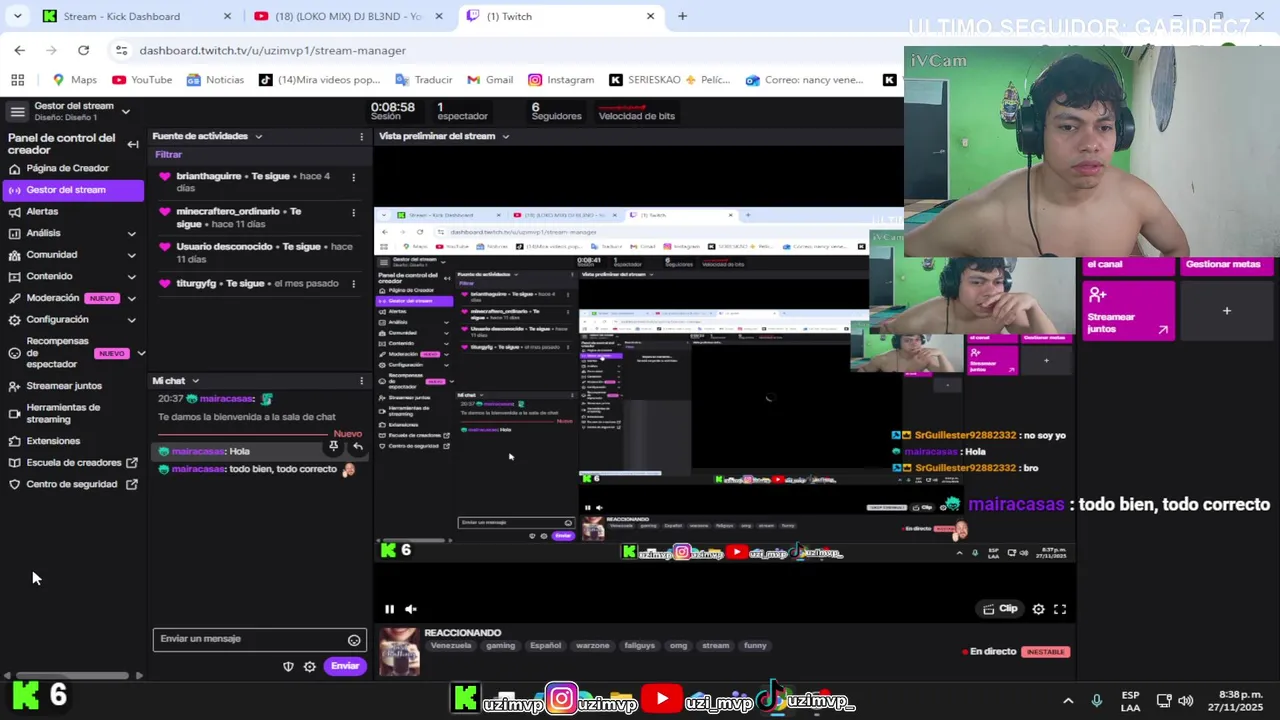Open the Gmail bookmark

[x=489, y=80]
